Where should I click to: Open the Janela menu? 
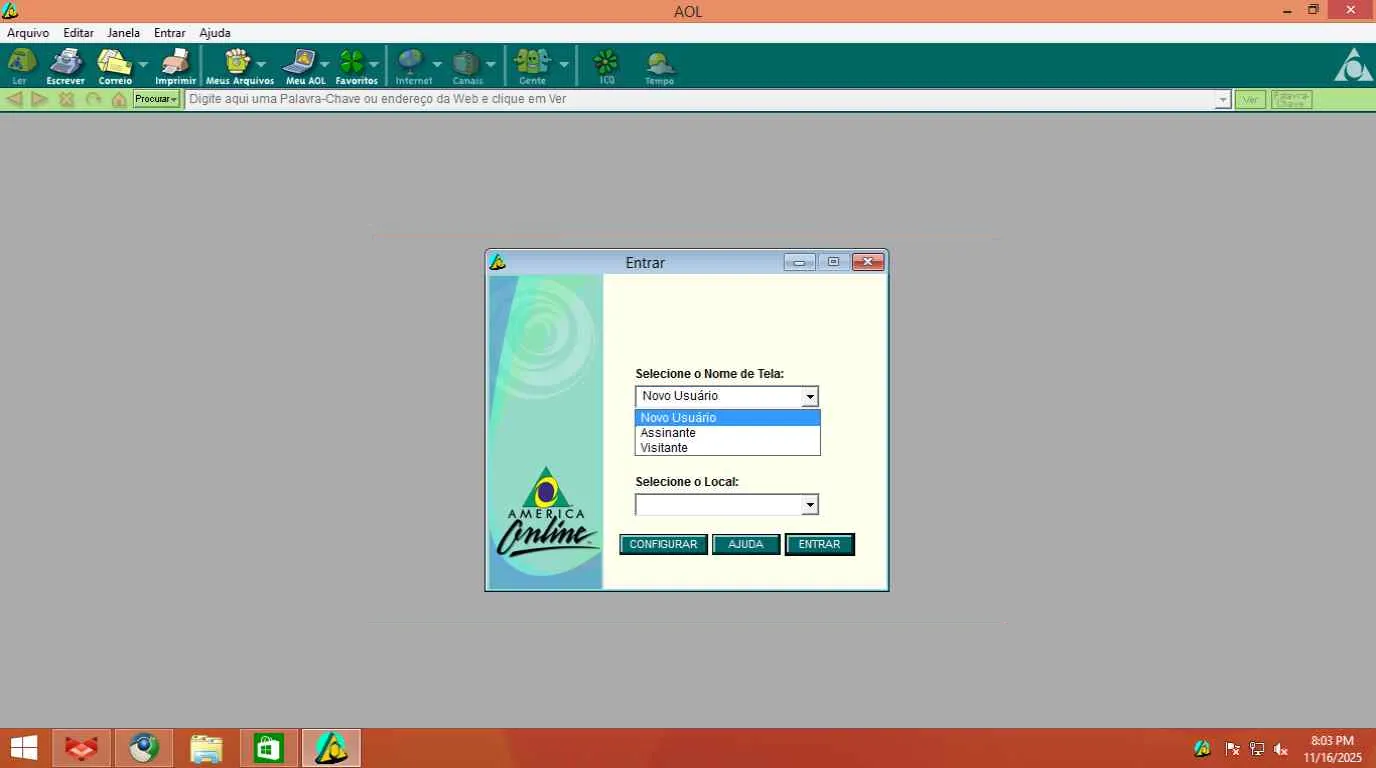point(124,33)
